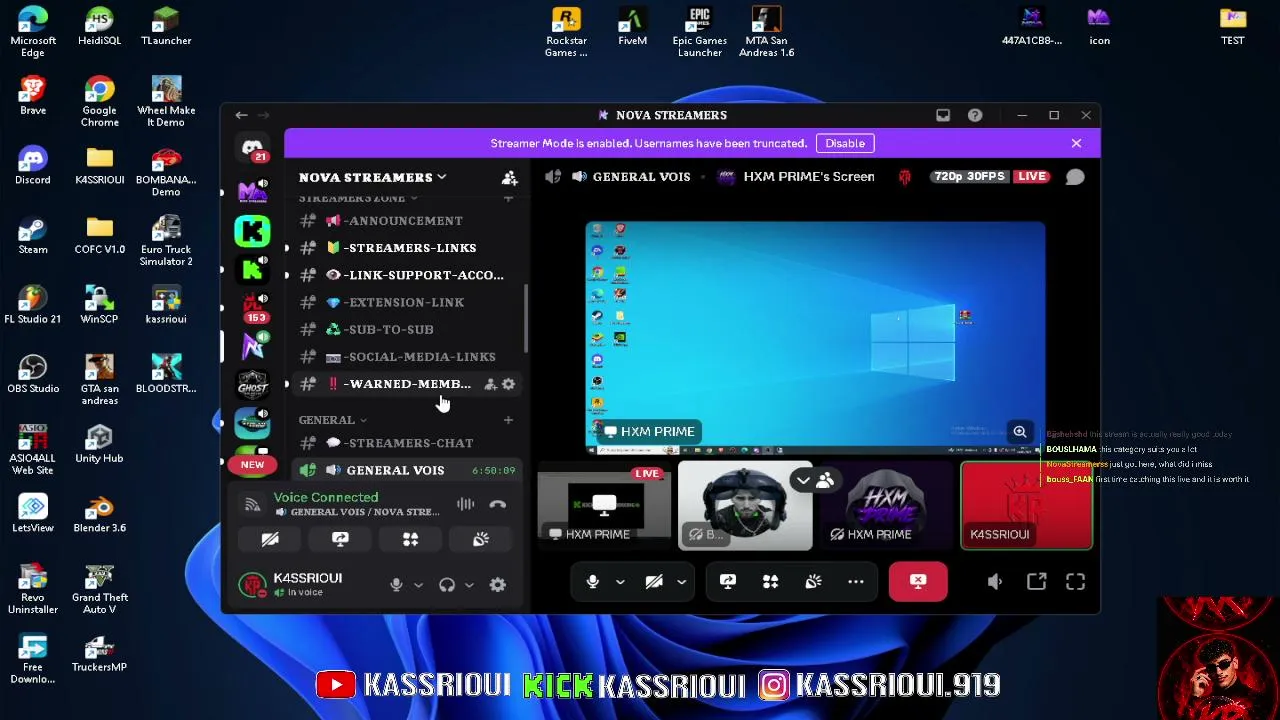Disable Streamer Mode from the banner
Viewport: 1280px width, 720px height.
(x=845, y=143)
